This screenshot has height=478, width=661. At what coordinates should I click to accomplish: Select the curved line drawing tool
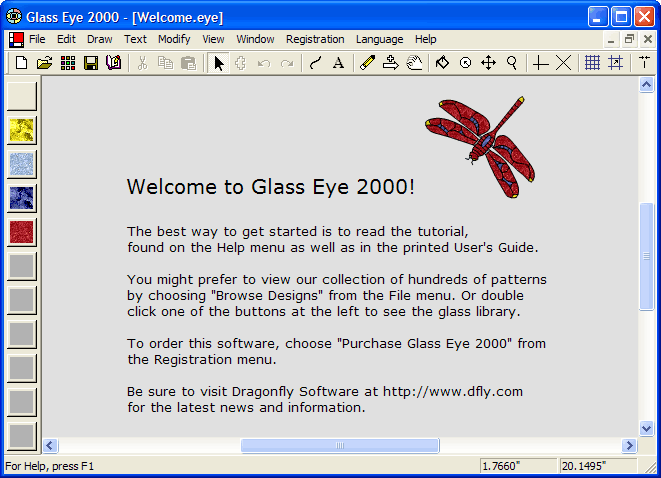coord(315,63)
